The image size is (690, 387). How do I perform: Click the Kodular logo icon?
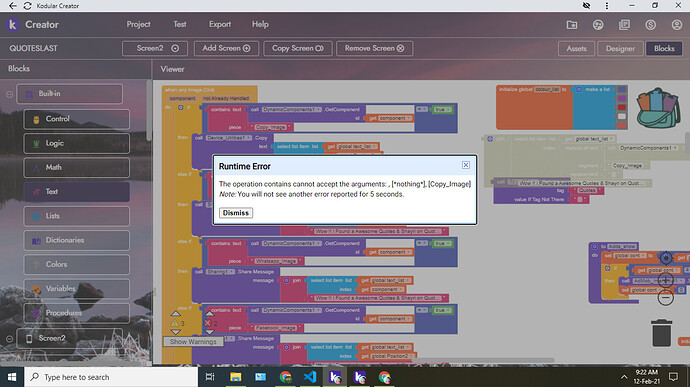pos(13,25)
